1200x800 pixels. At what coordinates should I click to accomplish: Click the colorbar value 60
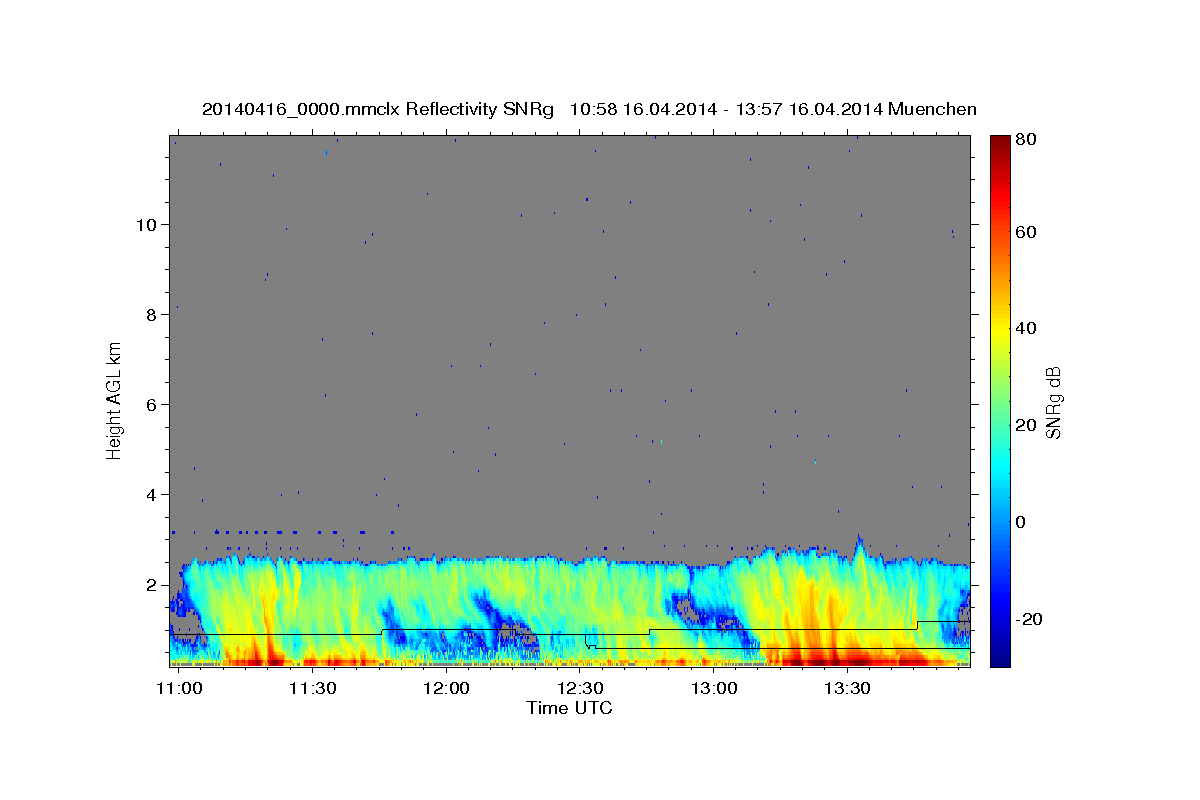click(x=1025, y=232)
